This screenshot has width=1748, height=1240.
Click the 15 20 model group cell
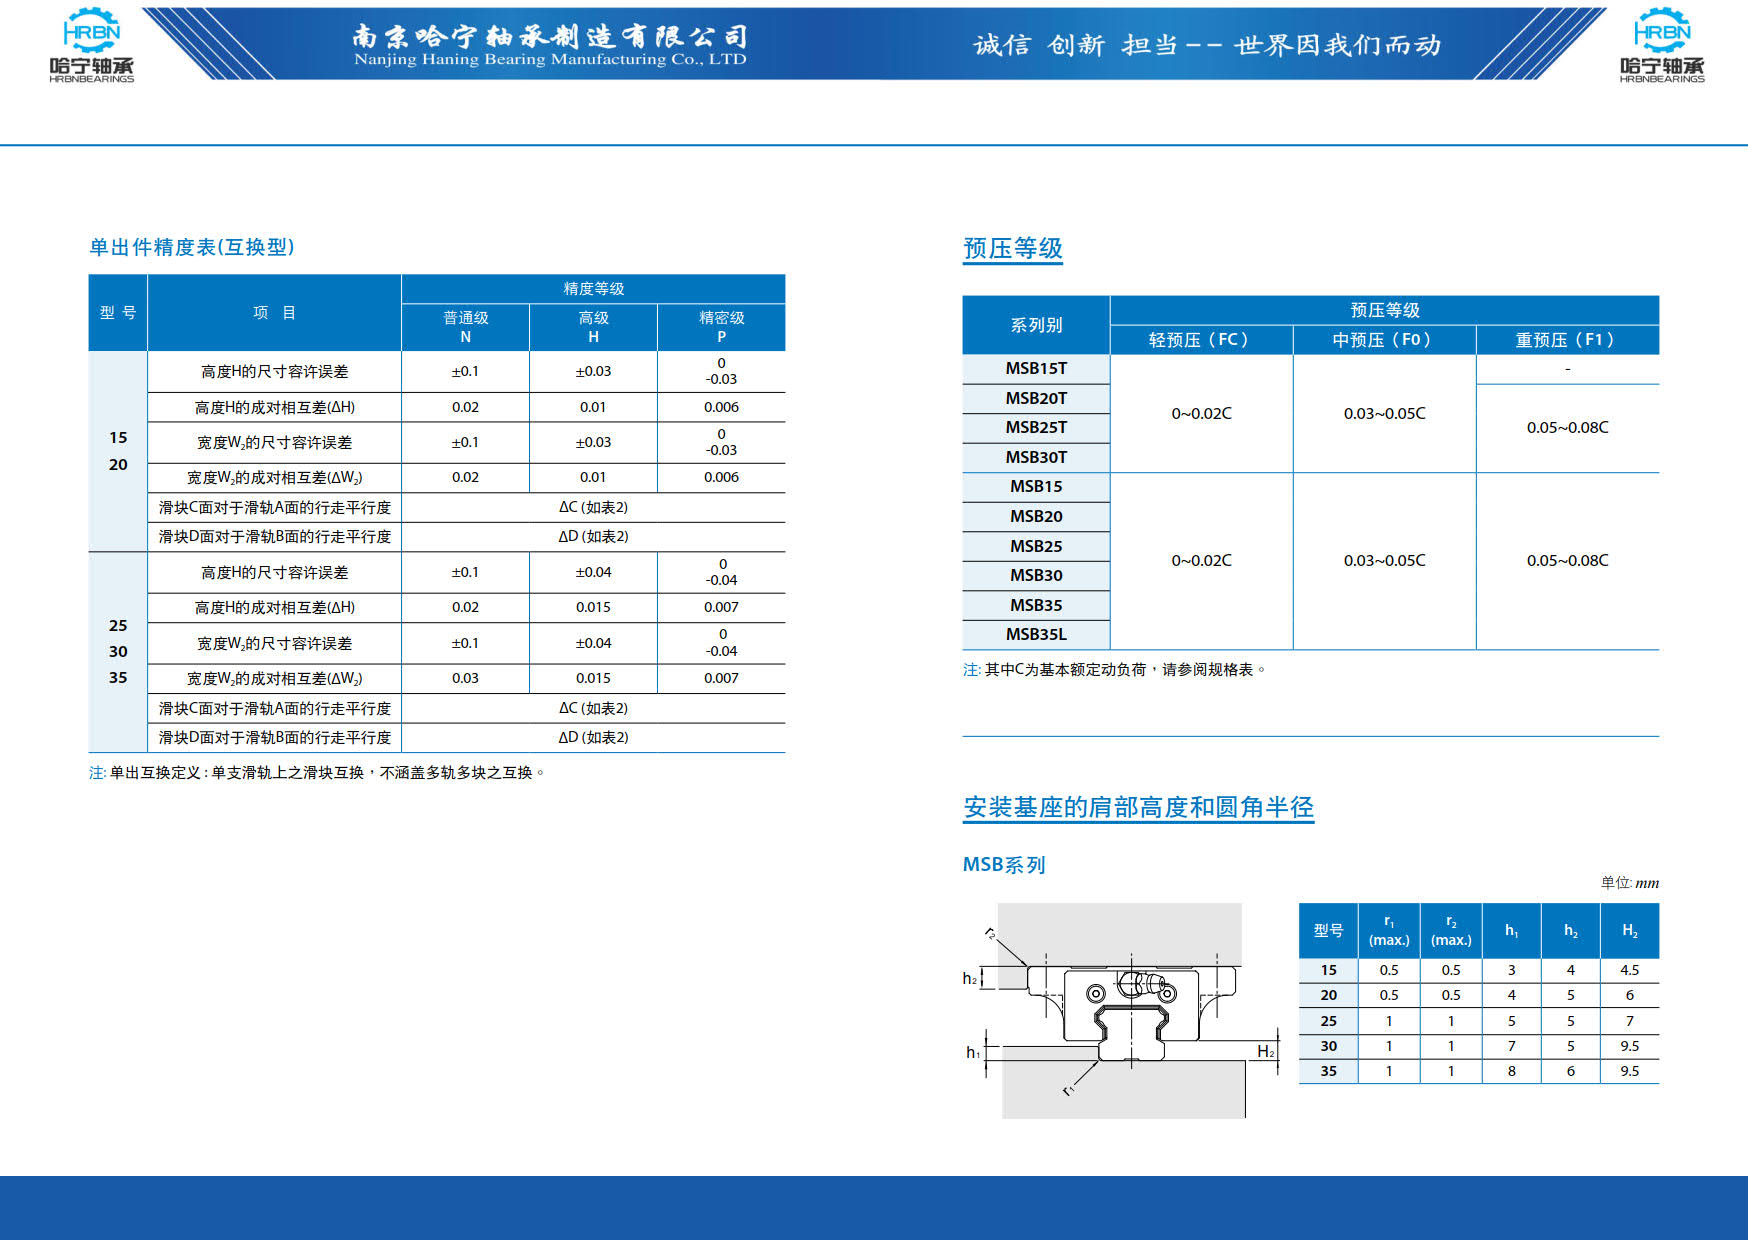(118, 451)
